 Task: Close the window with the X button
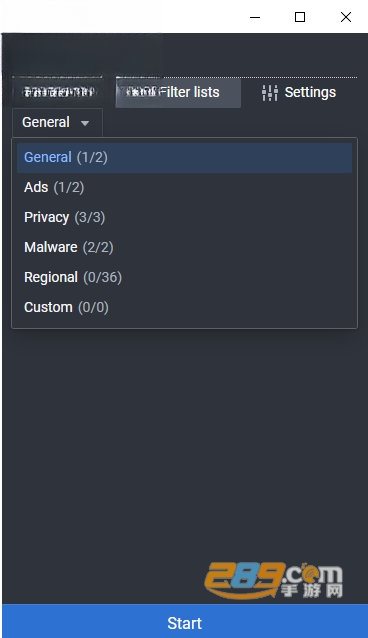click(346, 17)
